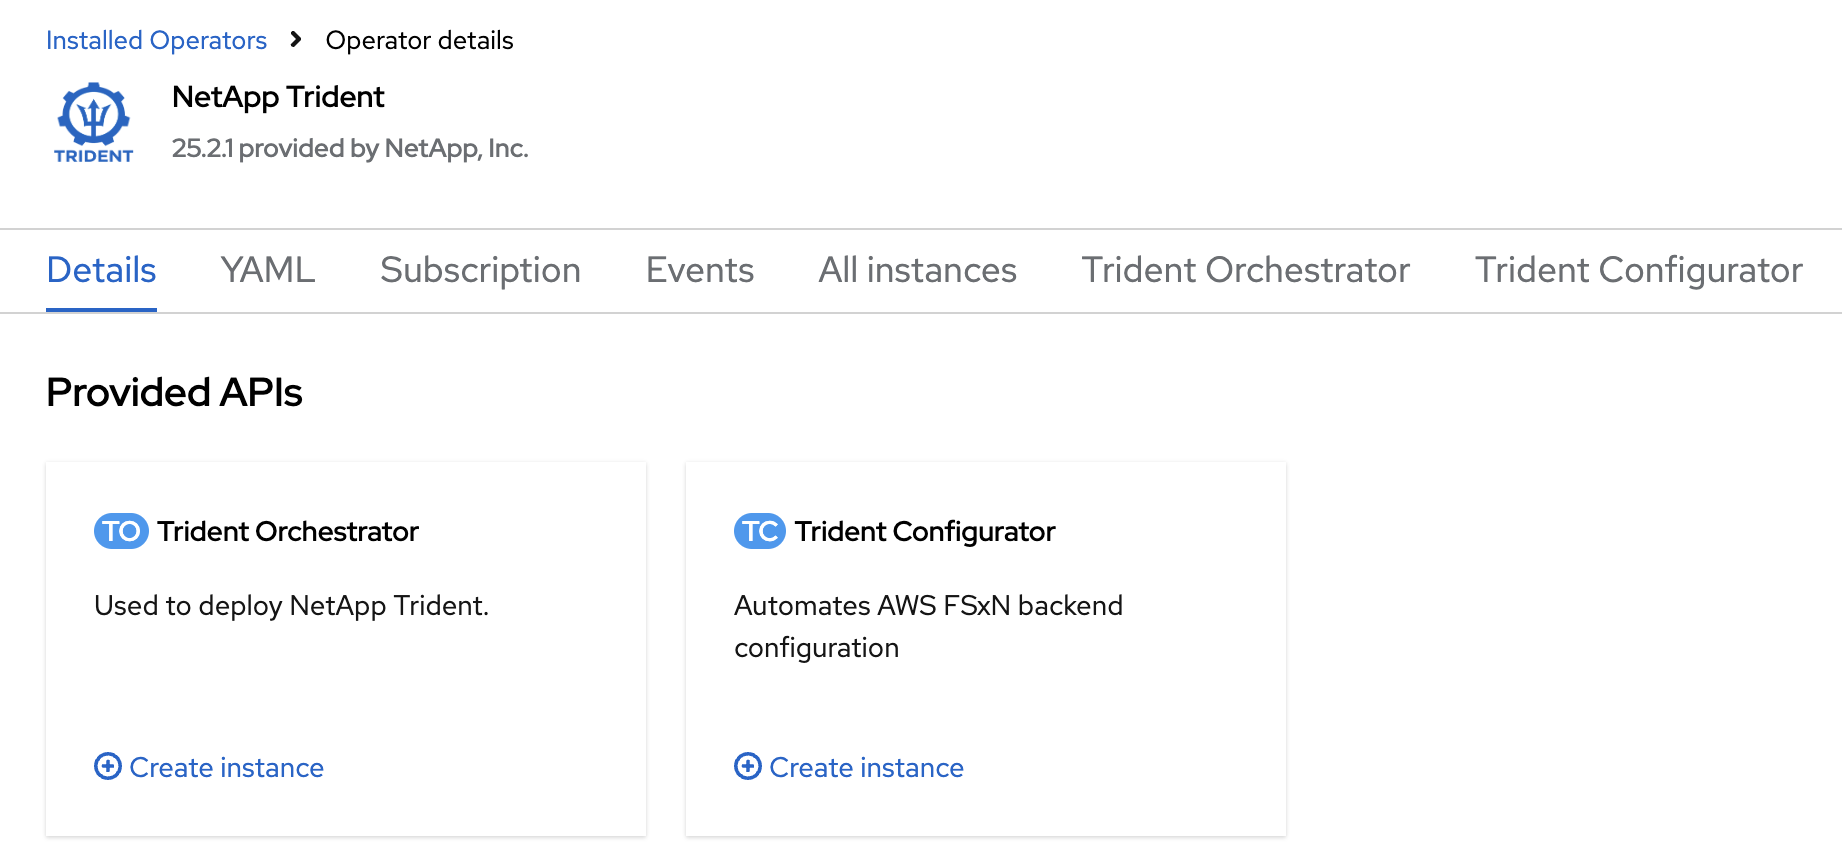The height and width of the screenshot is (864, 1842).
Task: Click the Trident Orchestrator card title
Action: [288, 531]
